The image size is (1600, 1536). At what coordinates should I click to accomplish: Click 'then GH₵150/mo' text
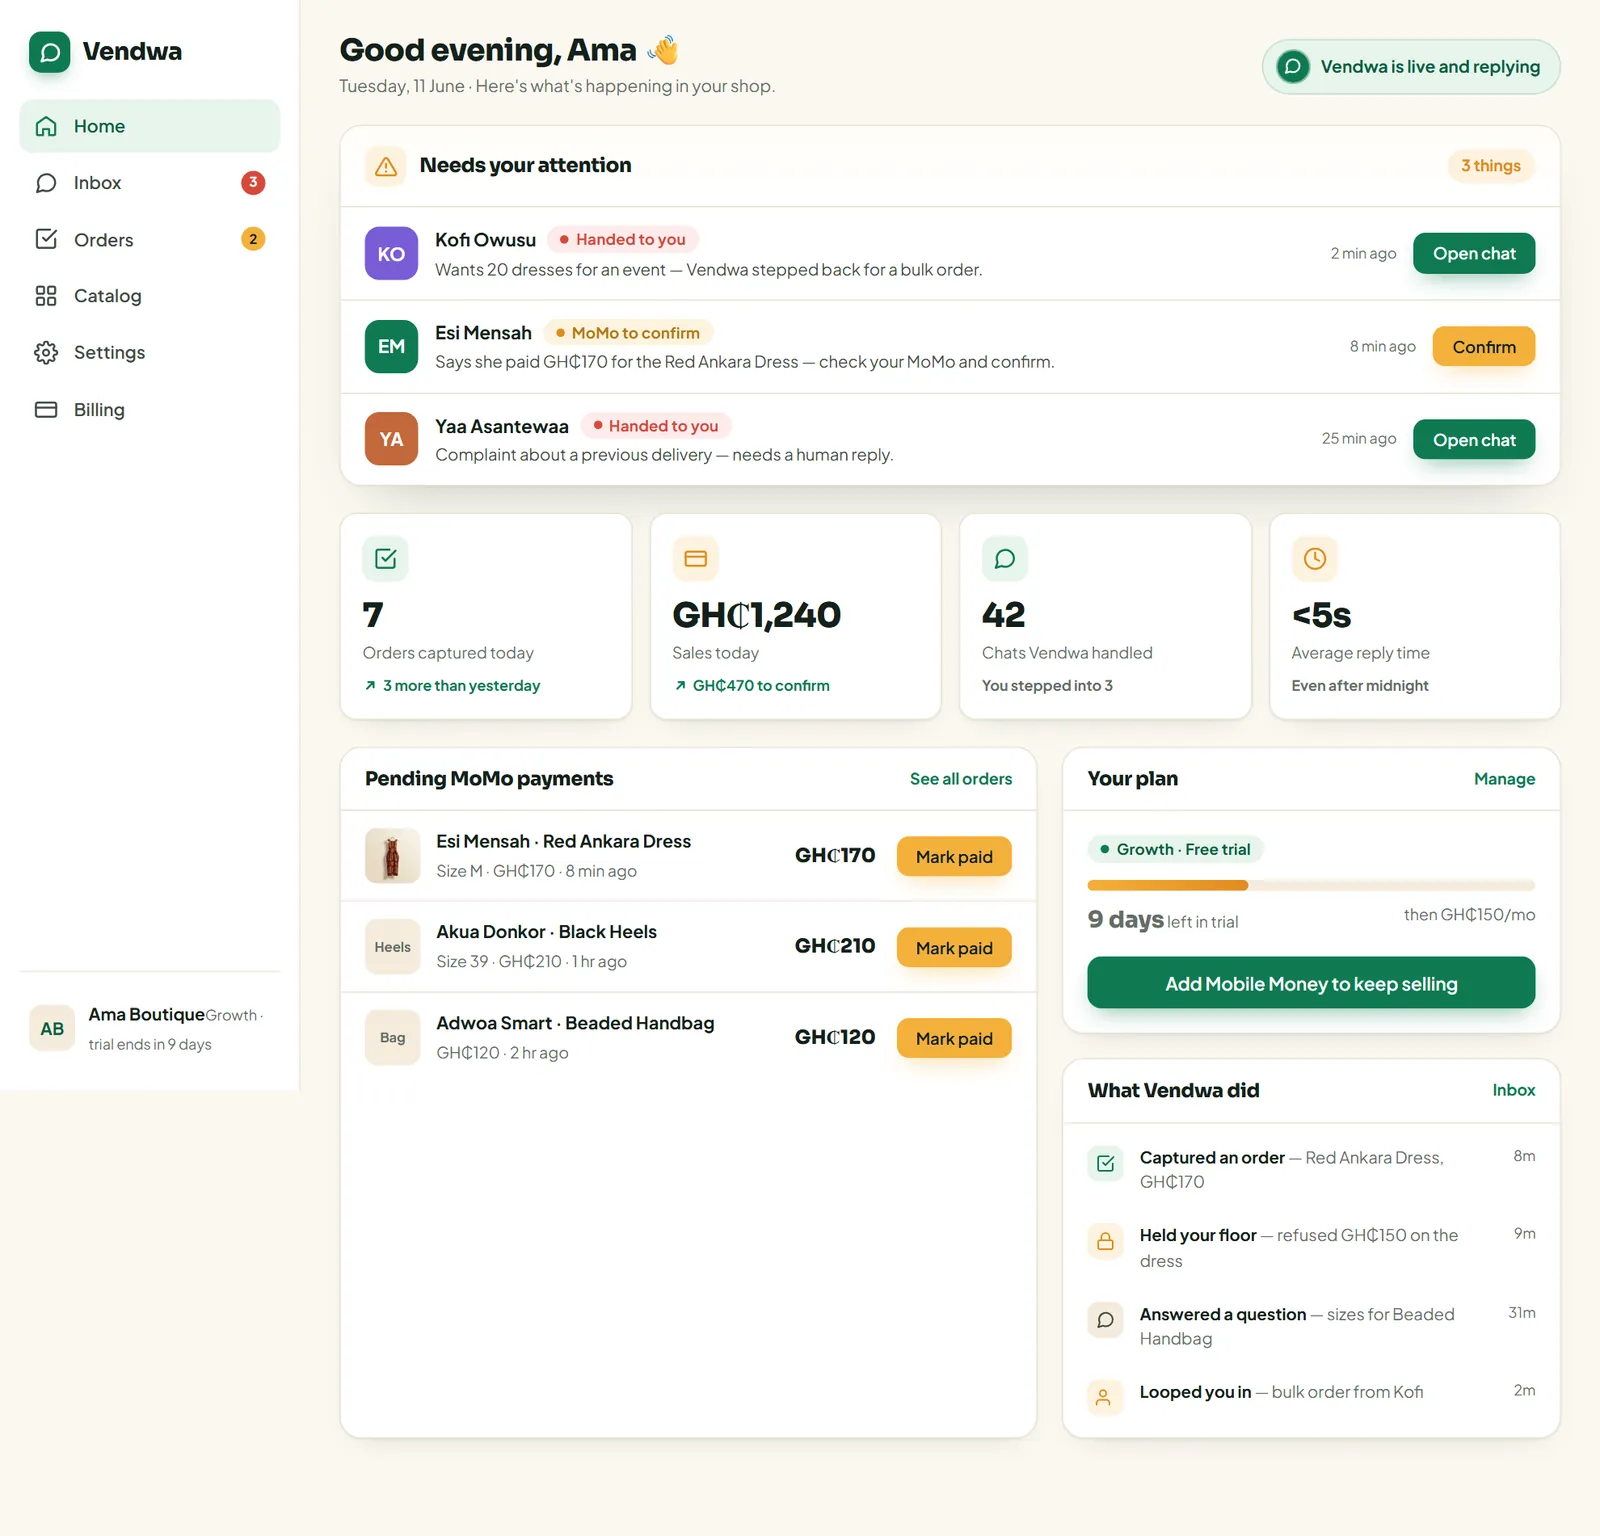click(x=1469, y=915)
